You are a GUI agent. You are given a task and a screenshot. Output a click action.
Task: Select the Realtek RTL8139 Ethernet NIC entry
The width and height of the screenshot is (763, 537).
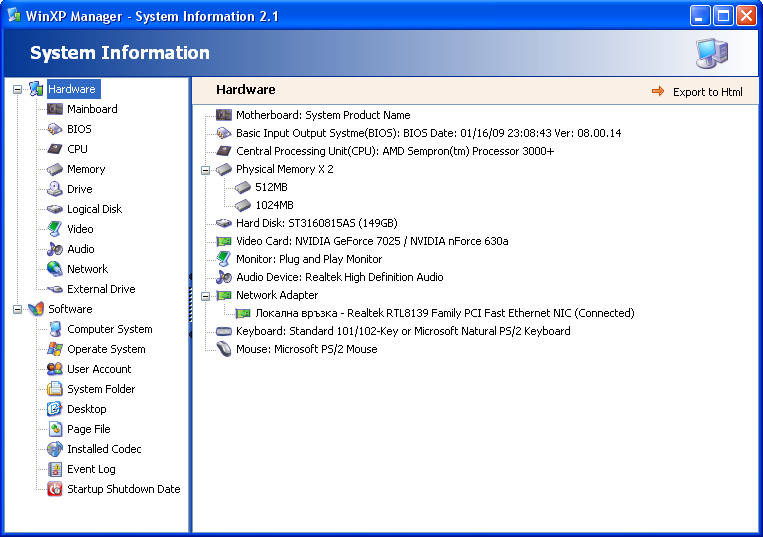(x=445, y=313)
